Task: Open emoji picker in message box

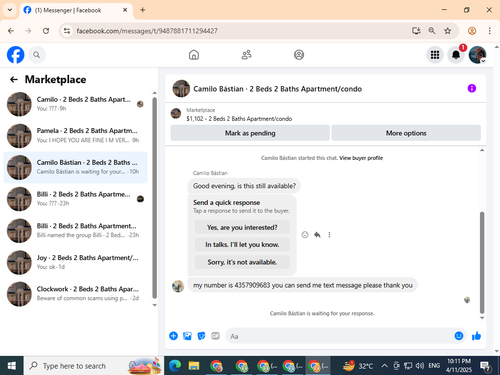Action: click(x=459, y=336)
